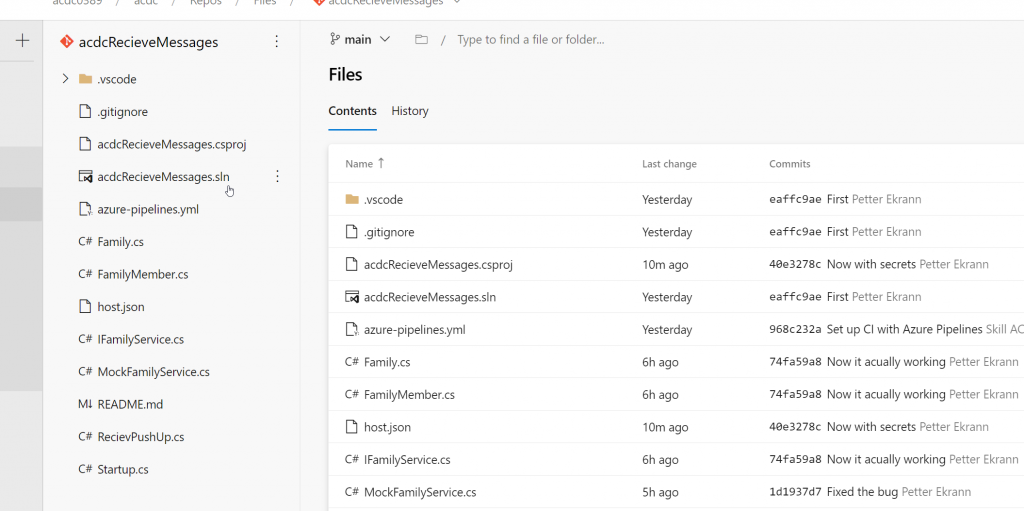Select IFamilyService.cs in the file tree

tap(140, 339)
